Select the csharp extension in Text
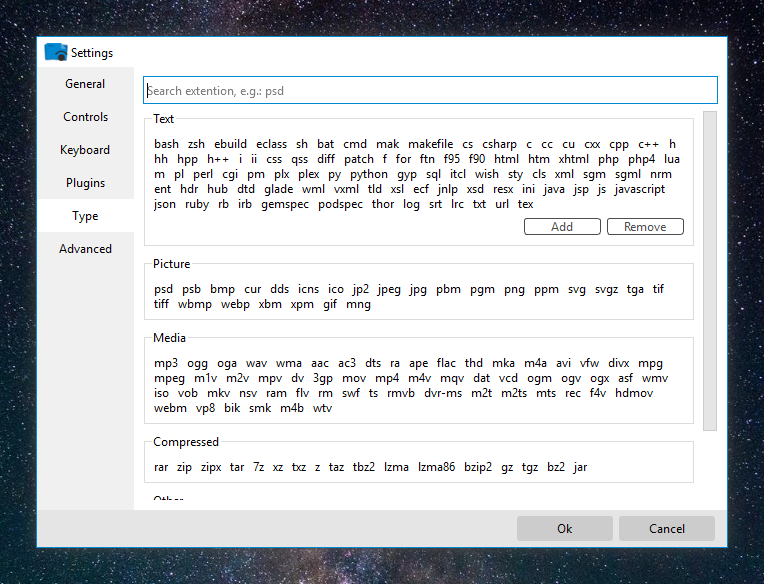This screenshot has width=764, height=584. coord(499,144)
